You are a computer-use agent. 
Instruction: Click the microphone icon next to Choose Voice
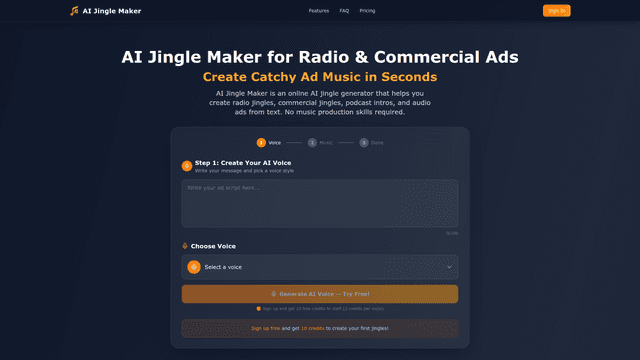click(185, 246)
